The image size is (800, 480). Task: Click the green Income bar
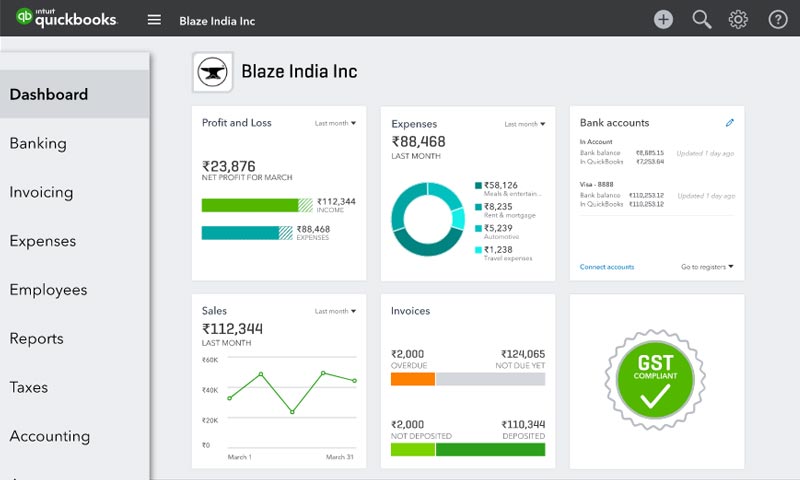(x=250, y=205)
